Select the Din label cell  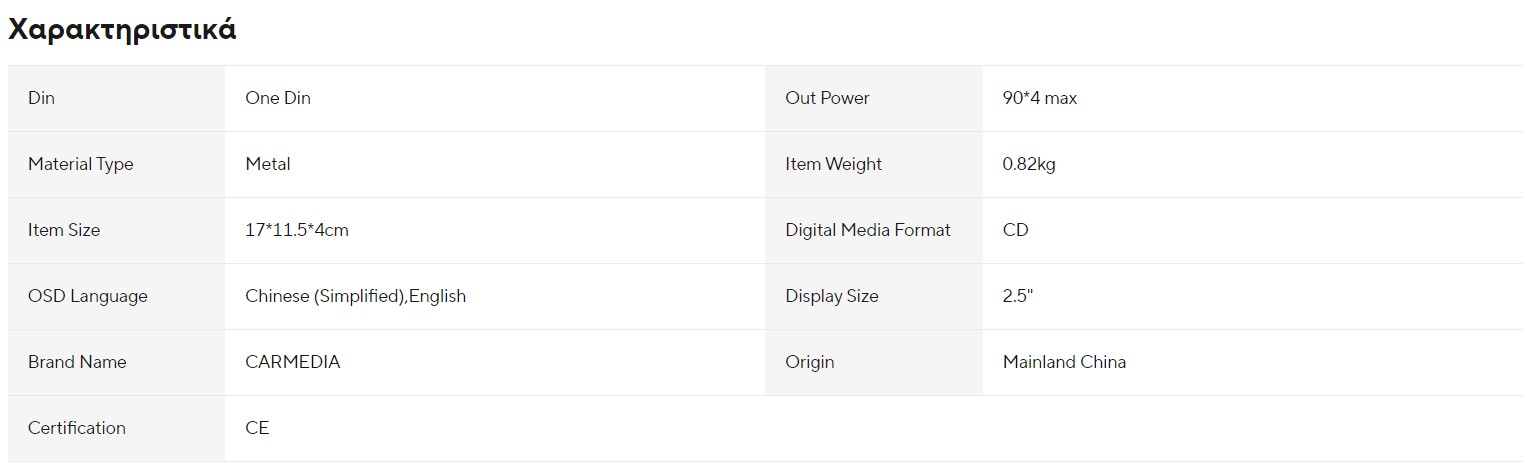tap(117, 98)
